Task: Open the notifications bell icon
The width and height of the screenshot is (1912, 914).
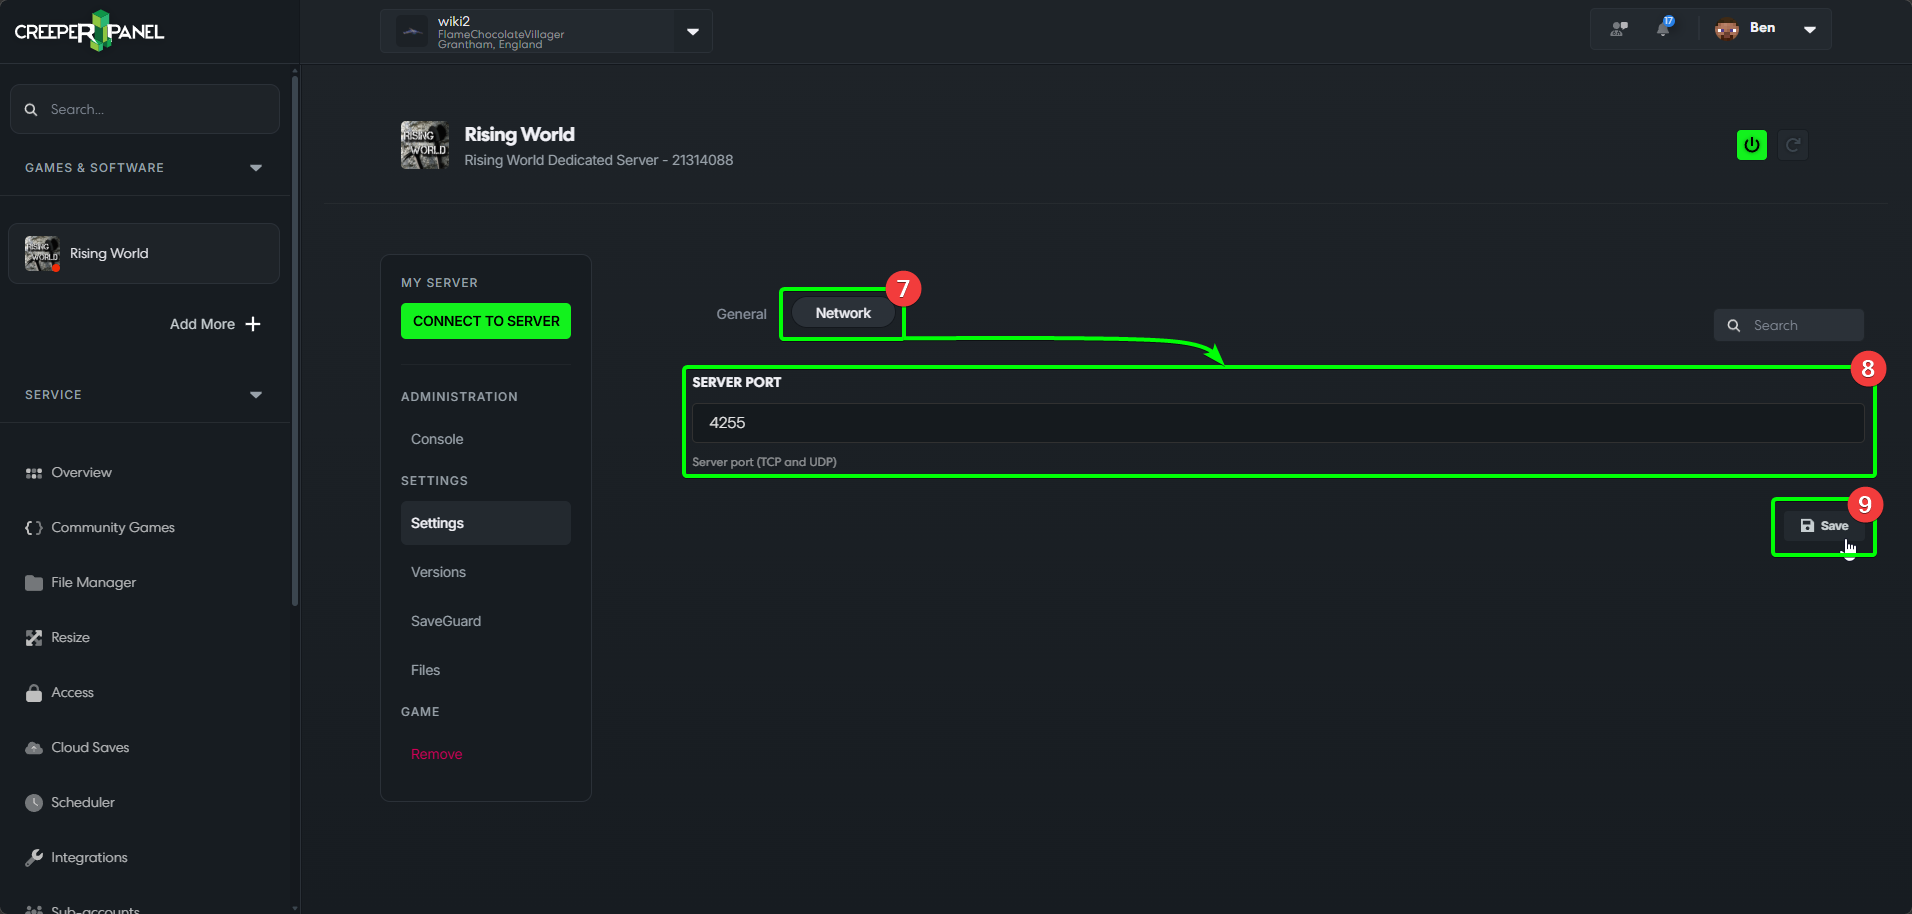Action: (x=1663, y=28)
